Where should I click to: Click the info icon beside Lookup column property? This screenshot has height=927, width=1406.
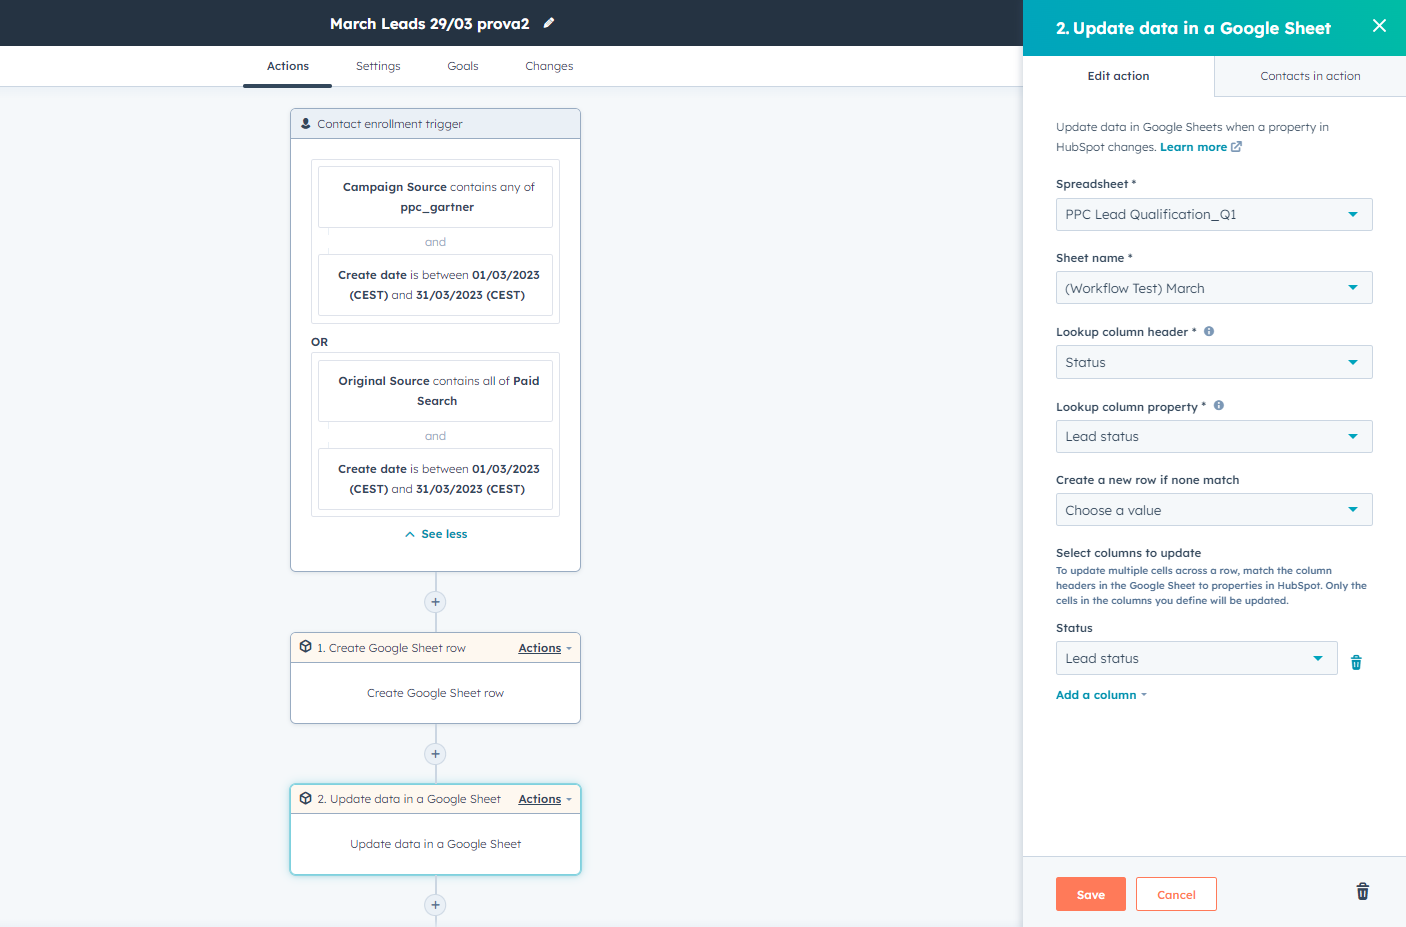[1219, 406]
